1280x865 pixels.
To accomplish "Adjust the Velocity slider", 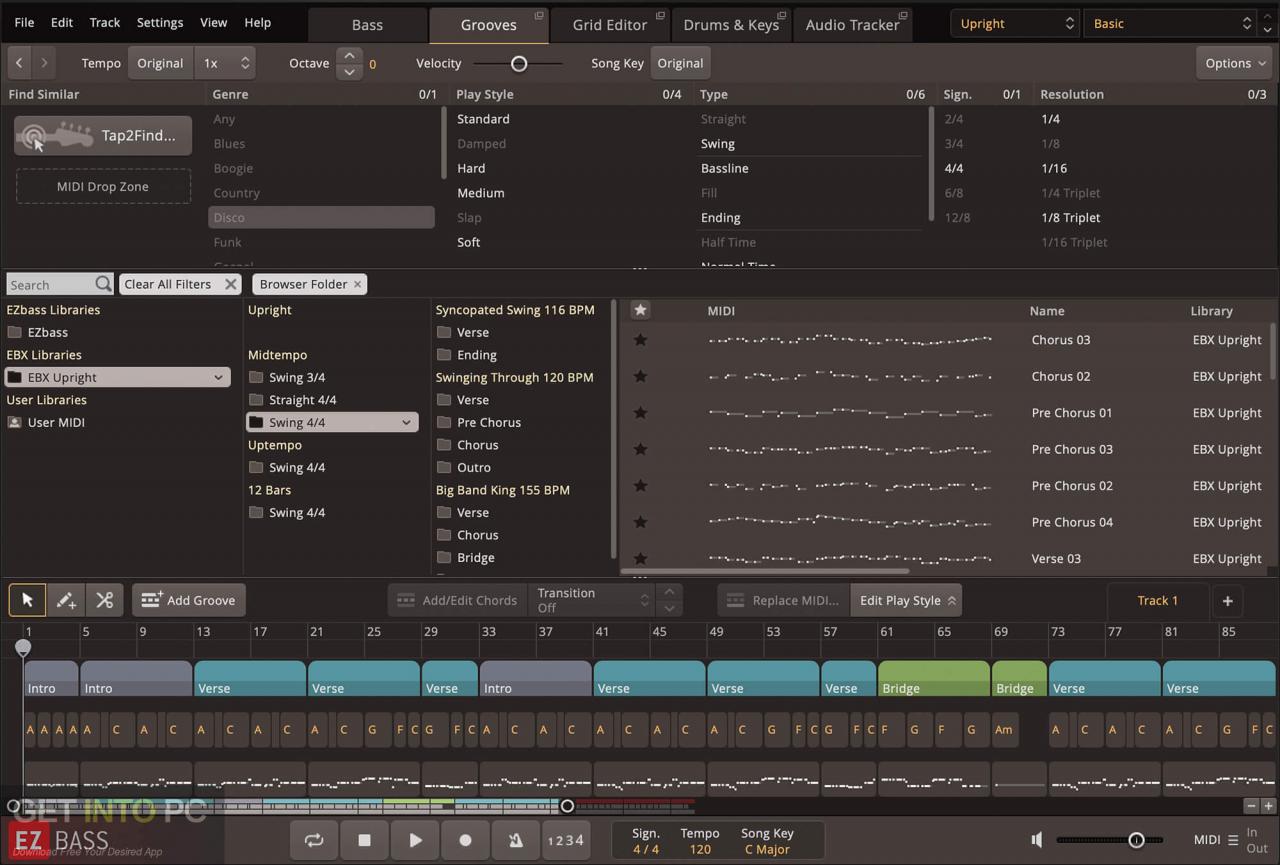I will point(518,63).
